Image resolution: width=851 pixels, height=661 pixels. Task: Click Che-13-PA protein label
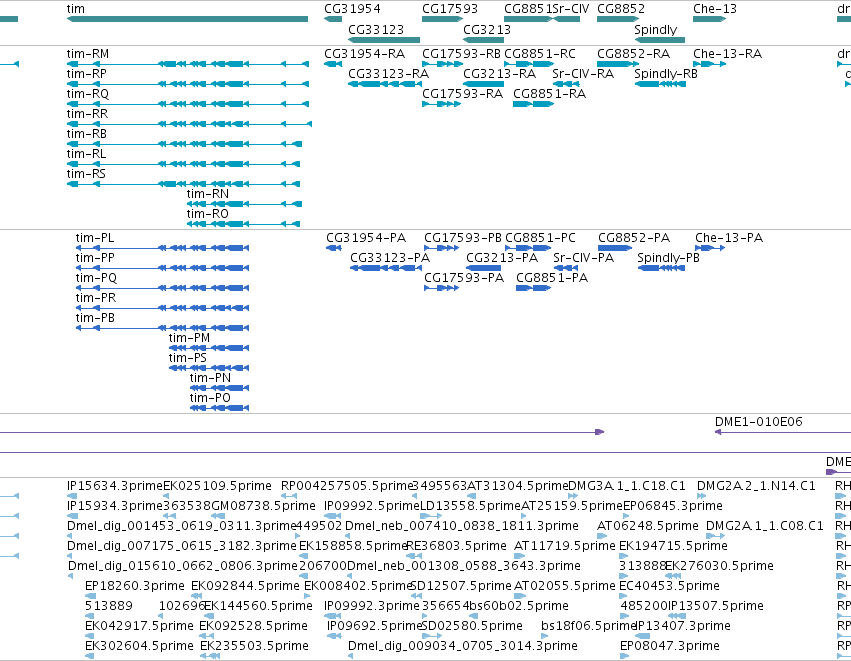click(x=729, y=238)
